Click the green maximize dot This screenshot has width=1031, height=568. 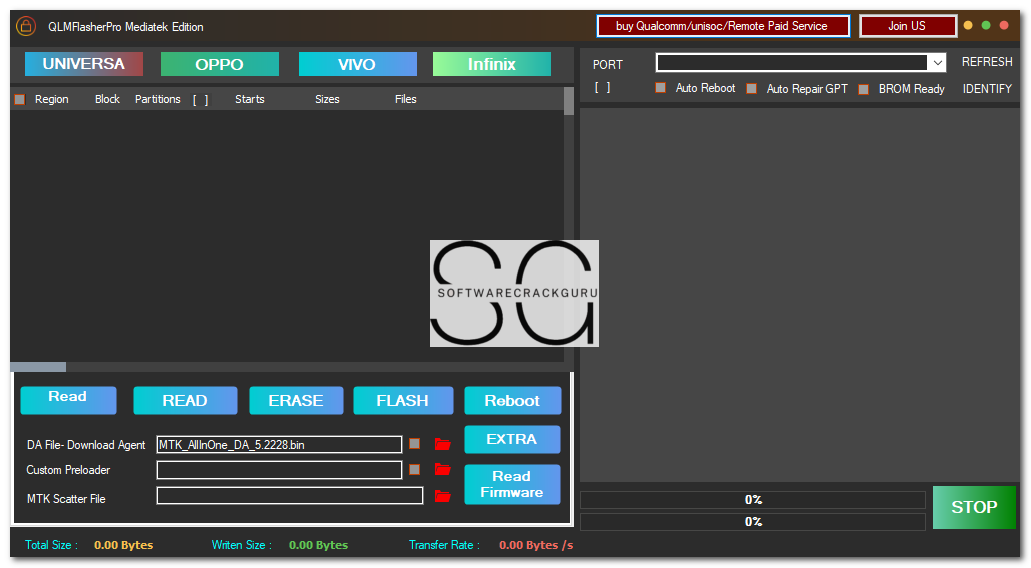pyautogui.click(x=986, y=26)
